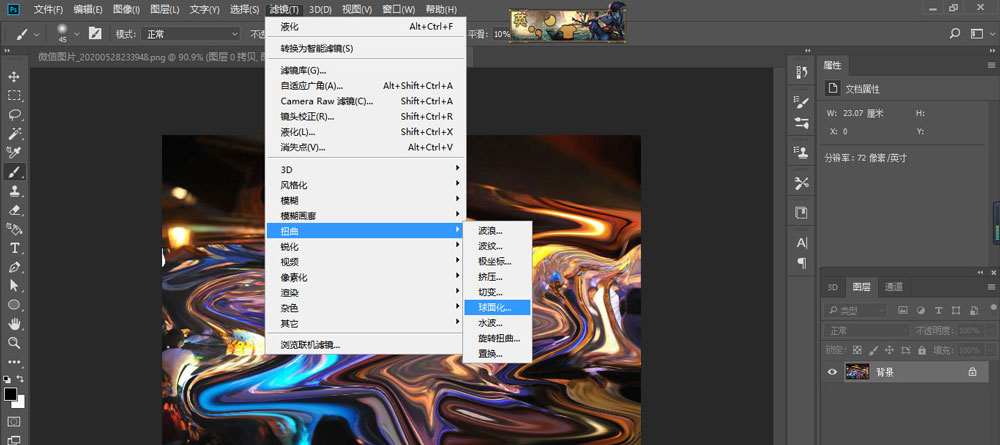Screen dimensions: 1000x445
Task: Toggle the lock icon on 背景 layer
Action: [x=972, y=371]
